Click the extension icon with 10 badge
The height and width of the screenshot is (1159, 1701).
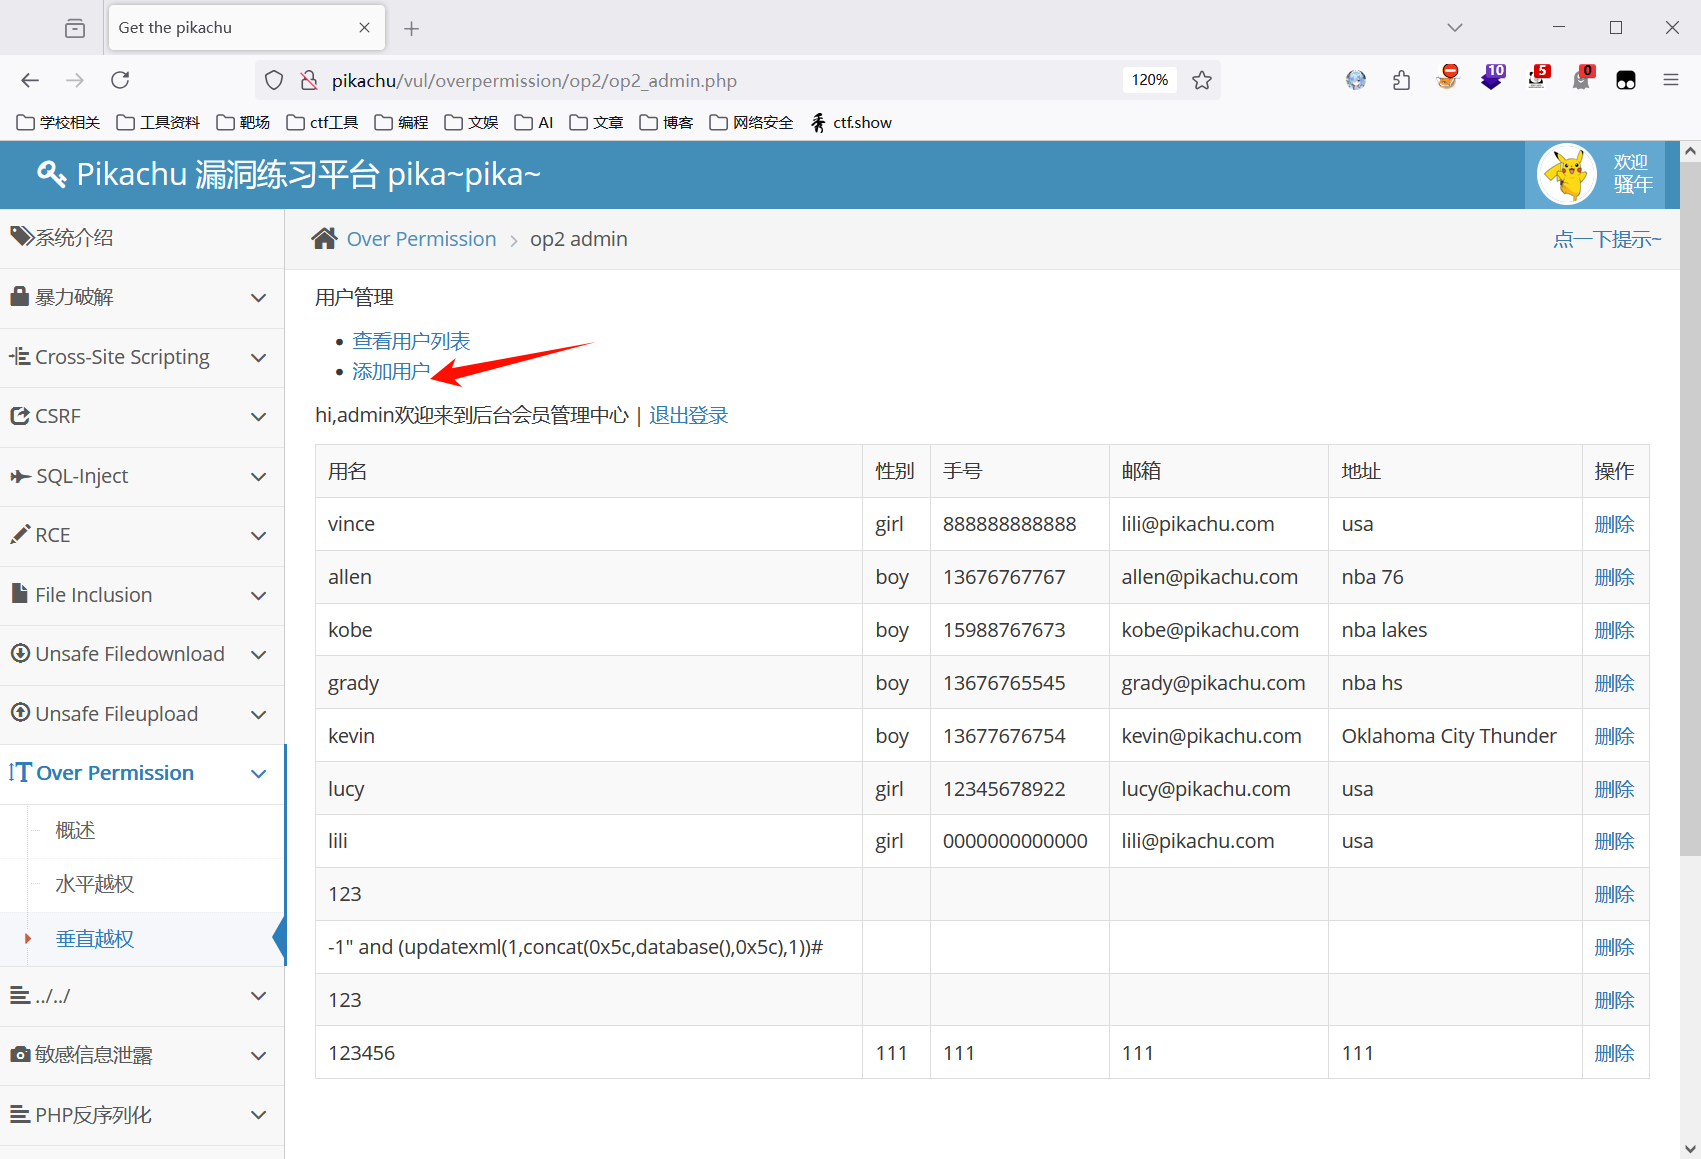1492,78
